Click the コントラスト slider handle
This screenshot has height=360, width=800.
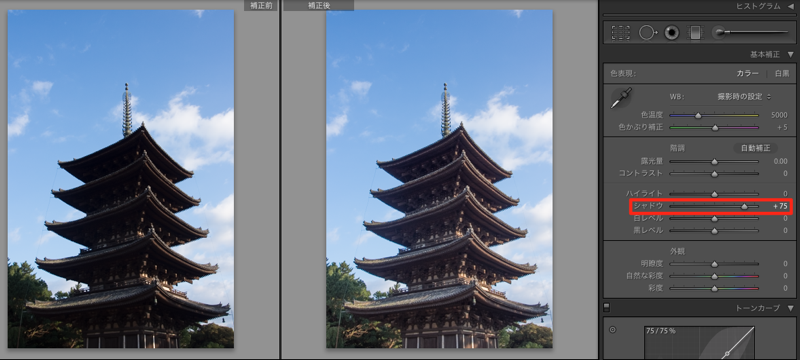(x=714, y=174)
